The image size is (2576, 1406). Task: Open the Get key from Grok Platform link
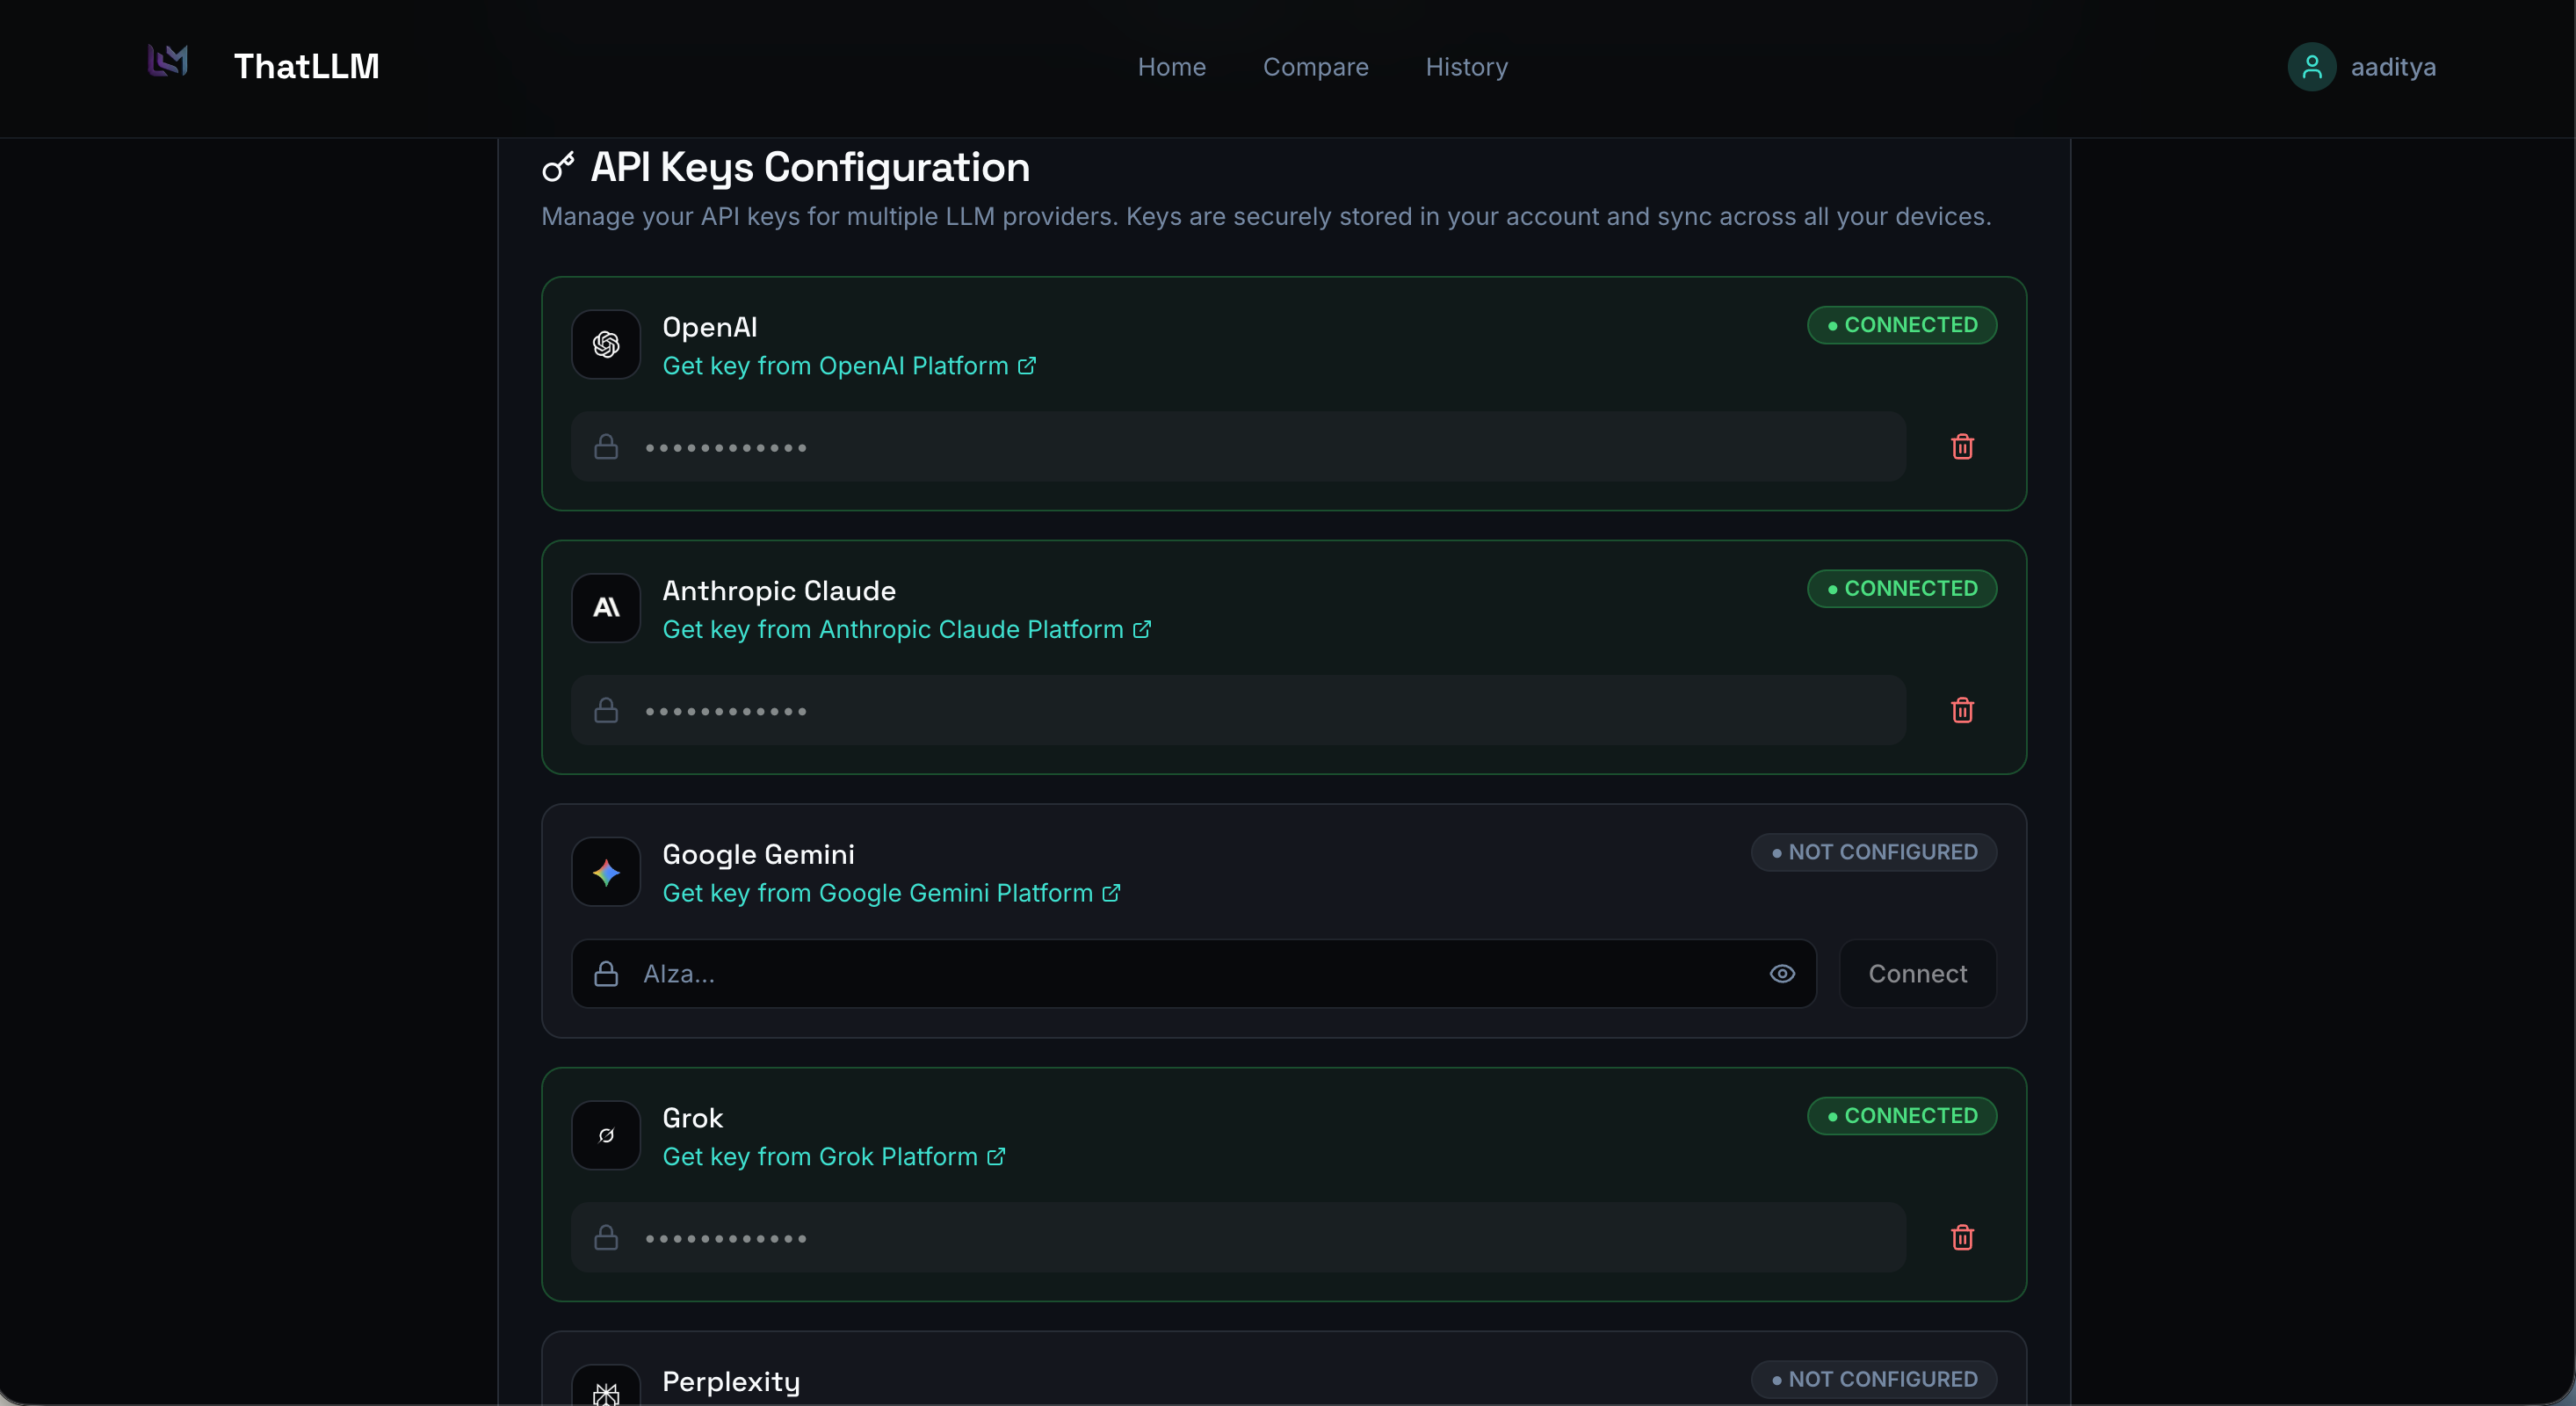[x=833, y=1157]
